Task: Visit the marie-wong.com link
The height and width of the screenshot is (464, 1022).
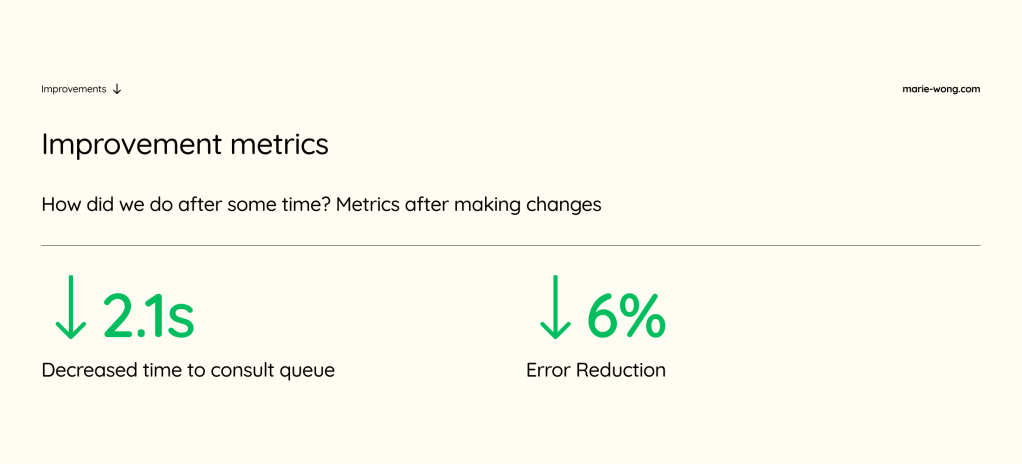Action: pos(940,89)
